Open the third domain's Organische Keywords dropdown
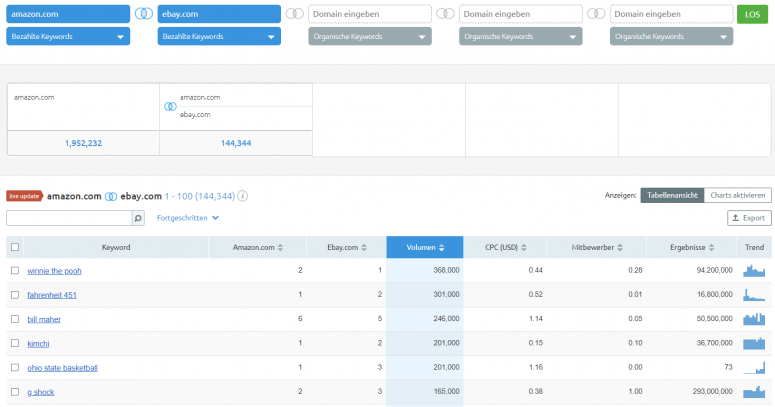Image resolution: width=775 pixels, height=407 pixels. (x=370, y=36)
